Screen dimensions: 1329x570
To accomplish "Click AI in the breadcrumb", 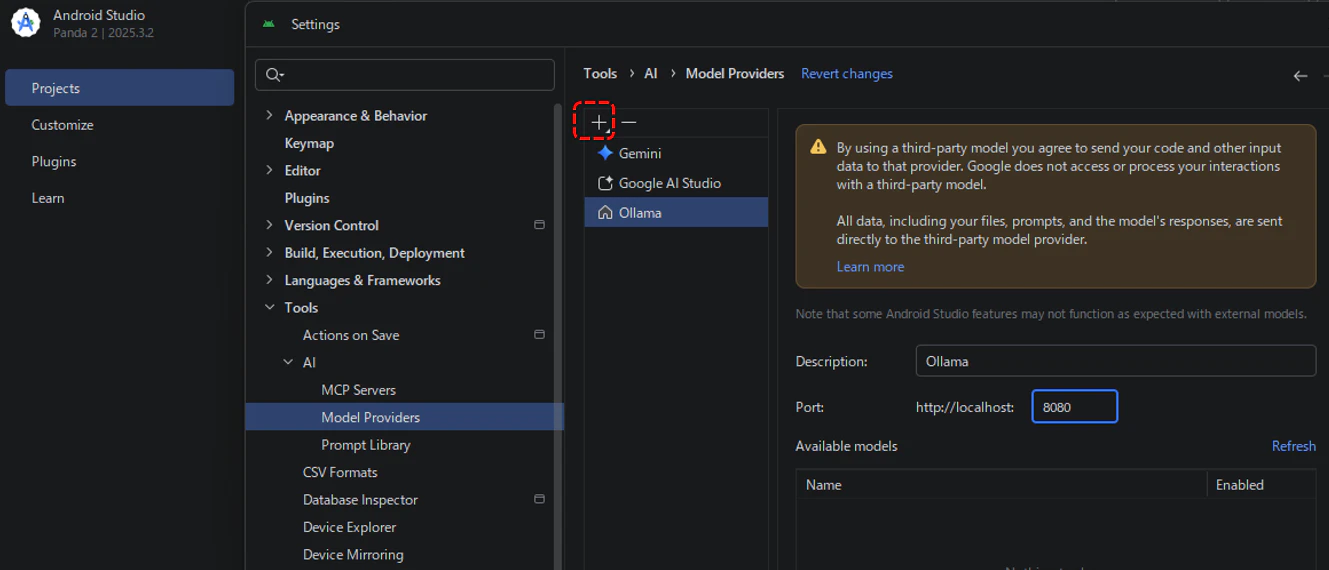I will (651, 74).
